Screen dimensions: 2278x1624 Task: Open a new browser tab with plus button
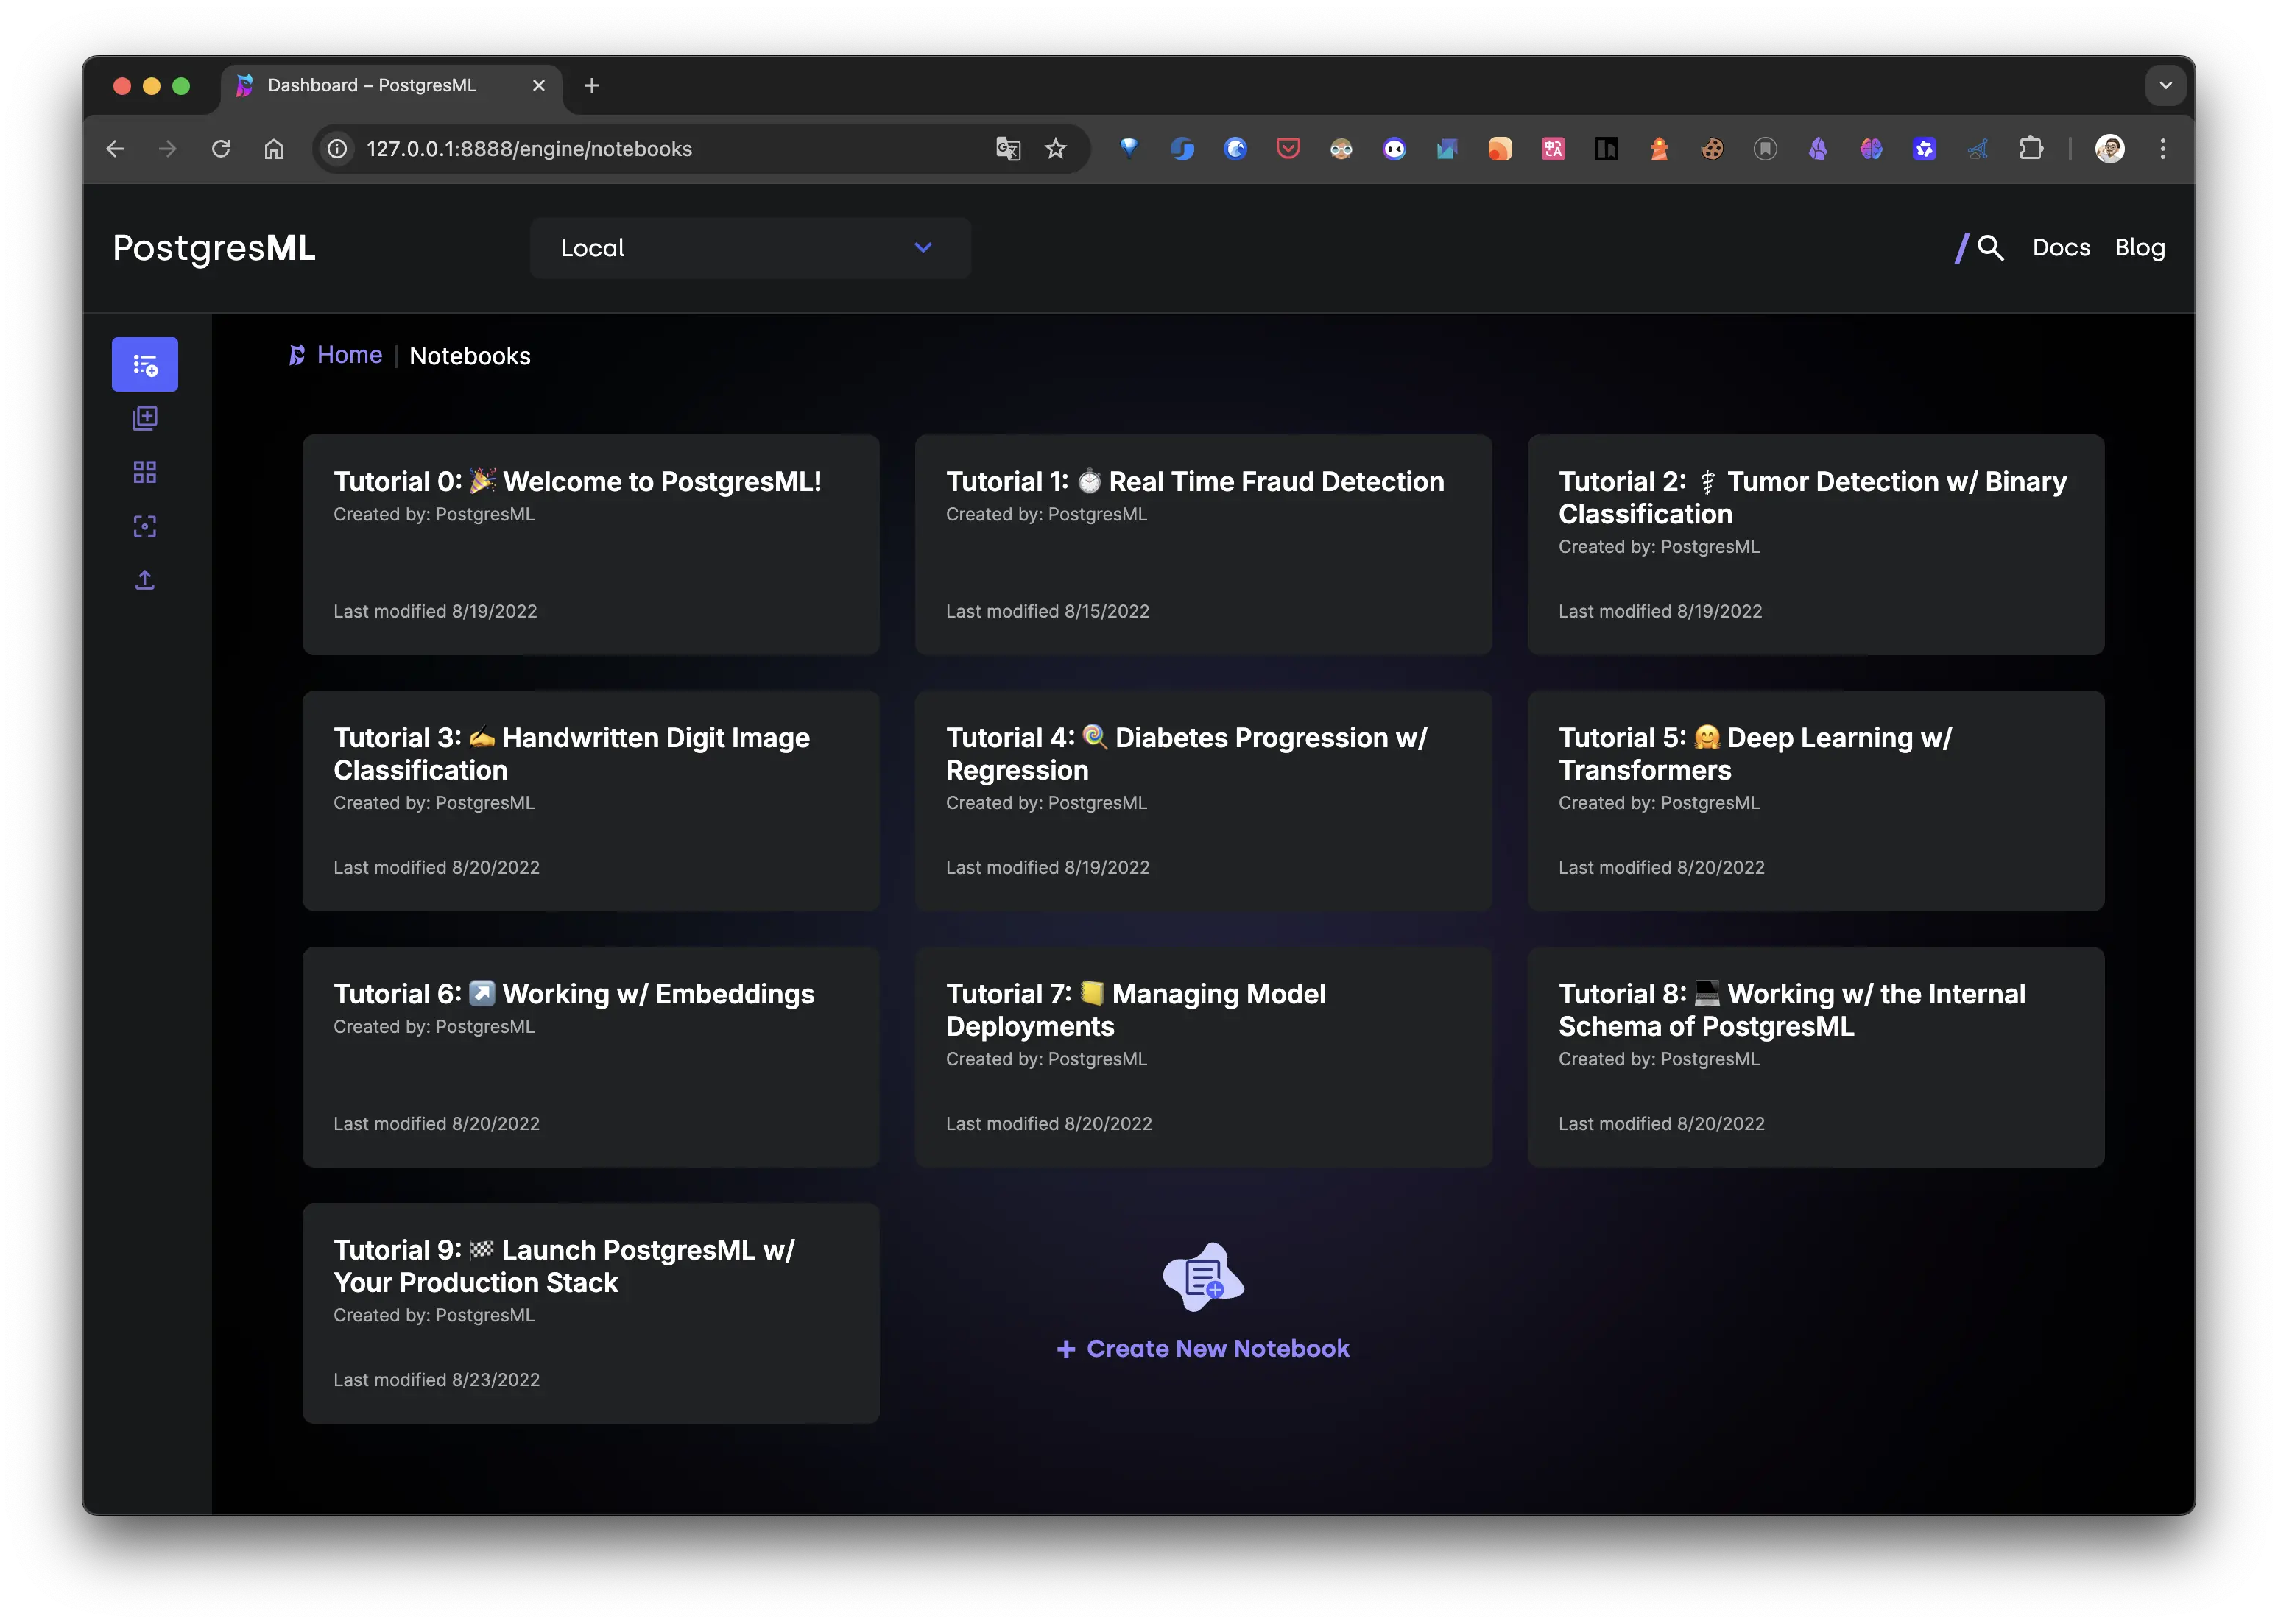coord(592,86)
